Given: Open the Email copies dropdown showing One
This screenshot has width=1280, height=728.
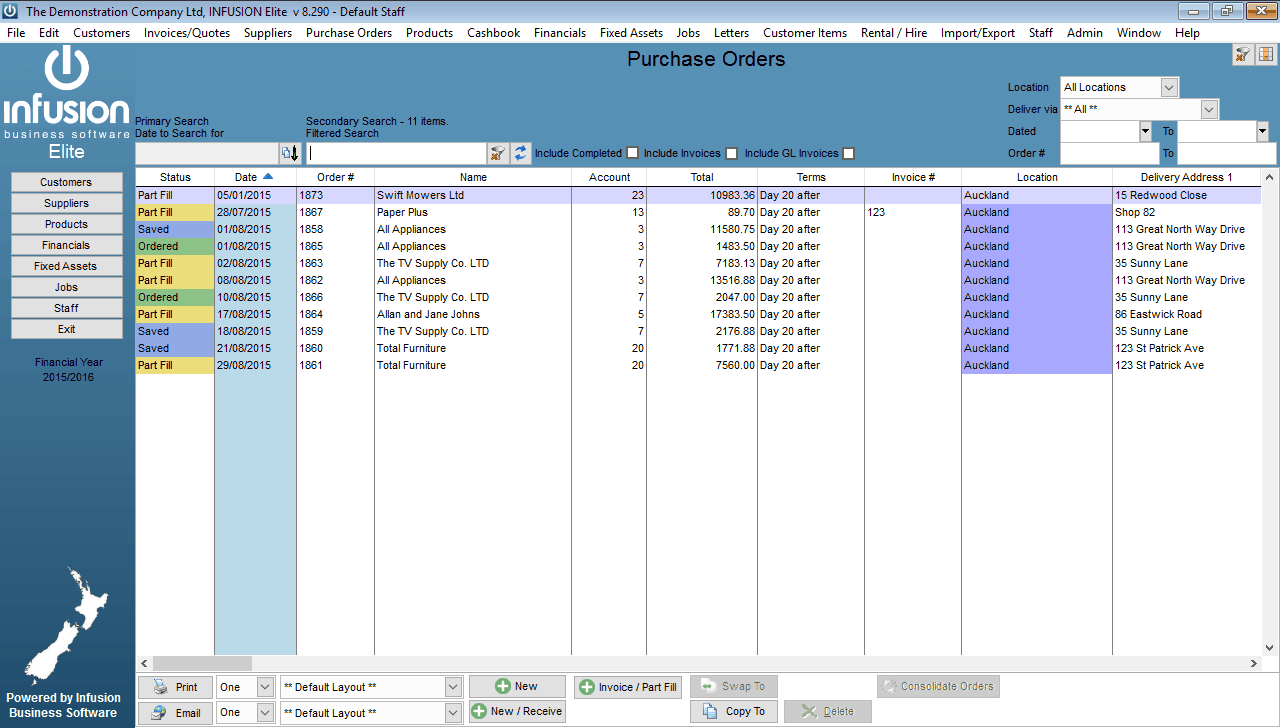Looking at the screenshot, I should (x=265, y=713).
